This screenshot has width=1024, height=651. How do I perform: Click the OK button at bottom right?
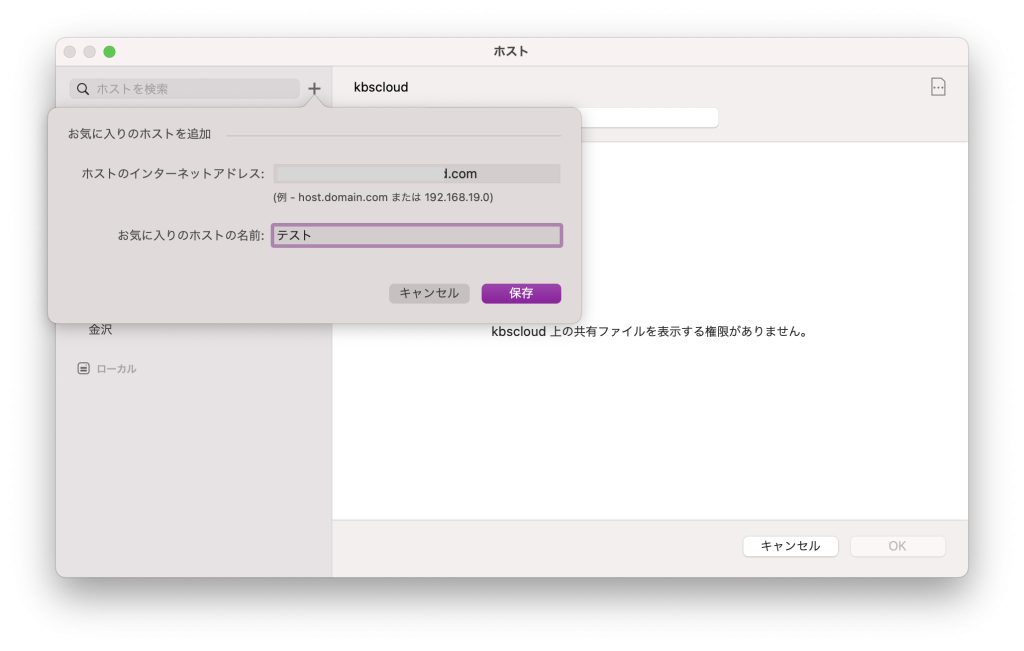[x=897, y=546]
